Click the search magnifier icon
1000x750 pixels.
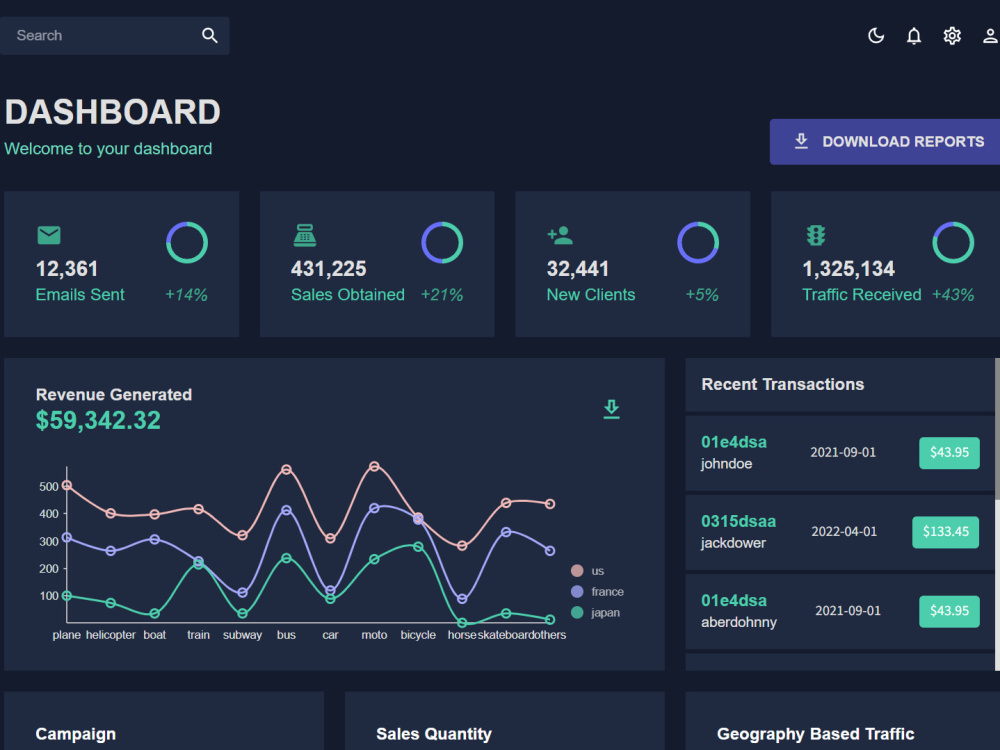point(210,36)
